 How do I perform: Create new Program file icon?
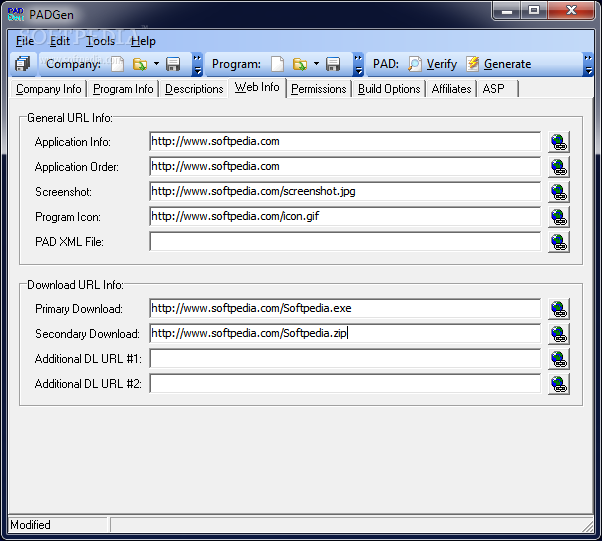278,64
